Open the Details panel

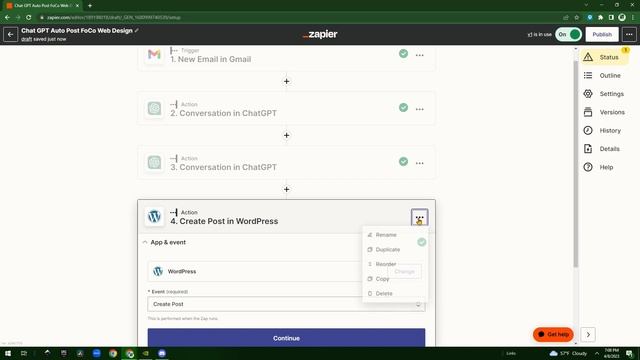click(604, 149)
